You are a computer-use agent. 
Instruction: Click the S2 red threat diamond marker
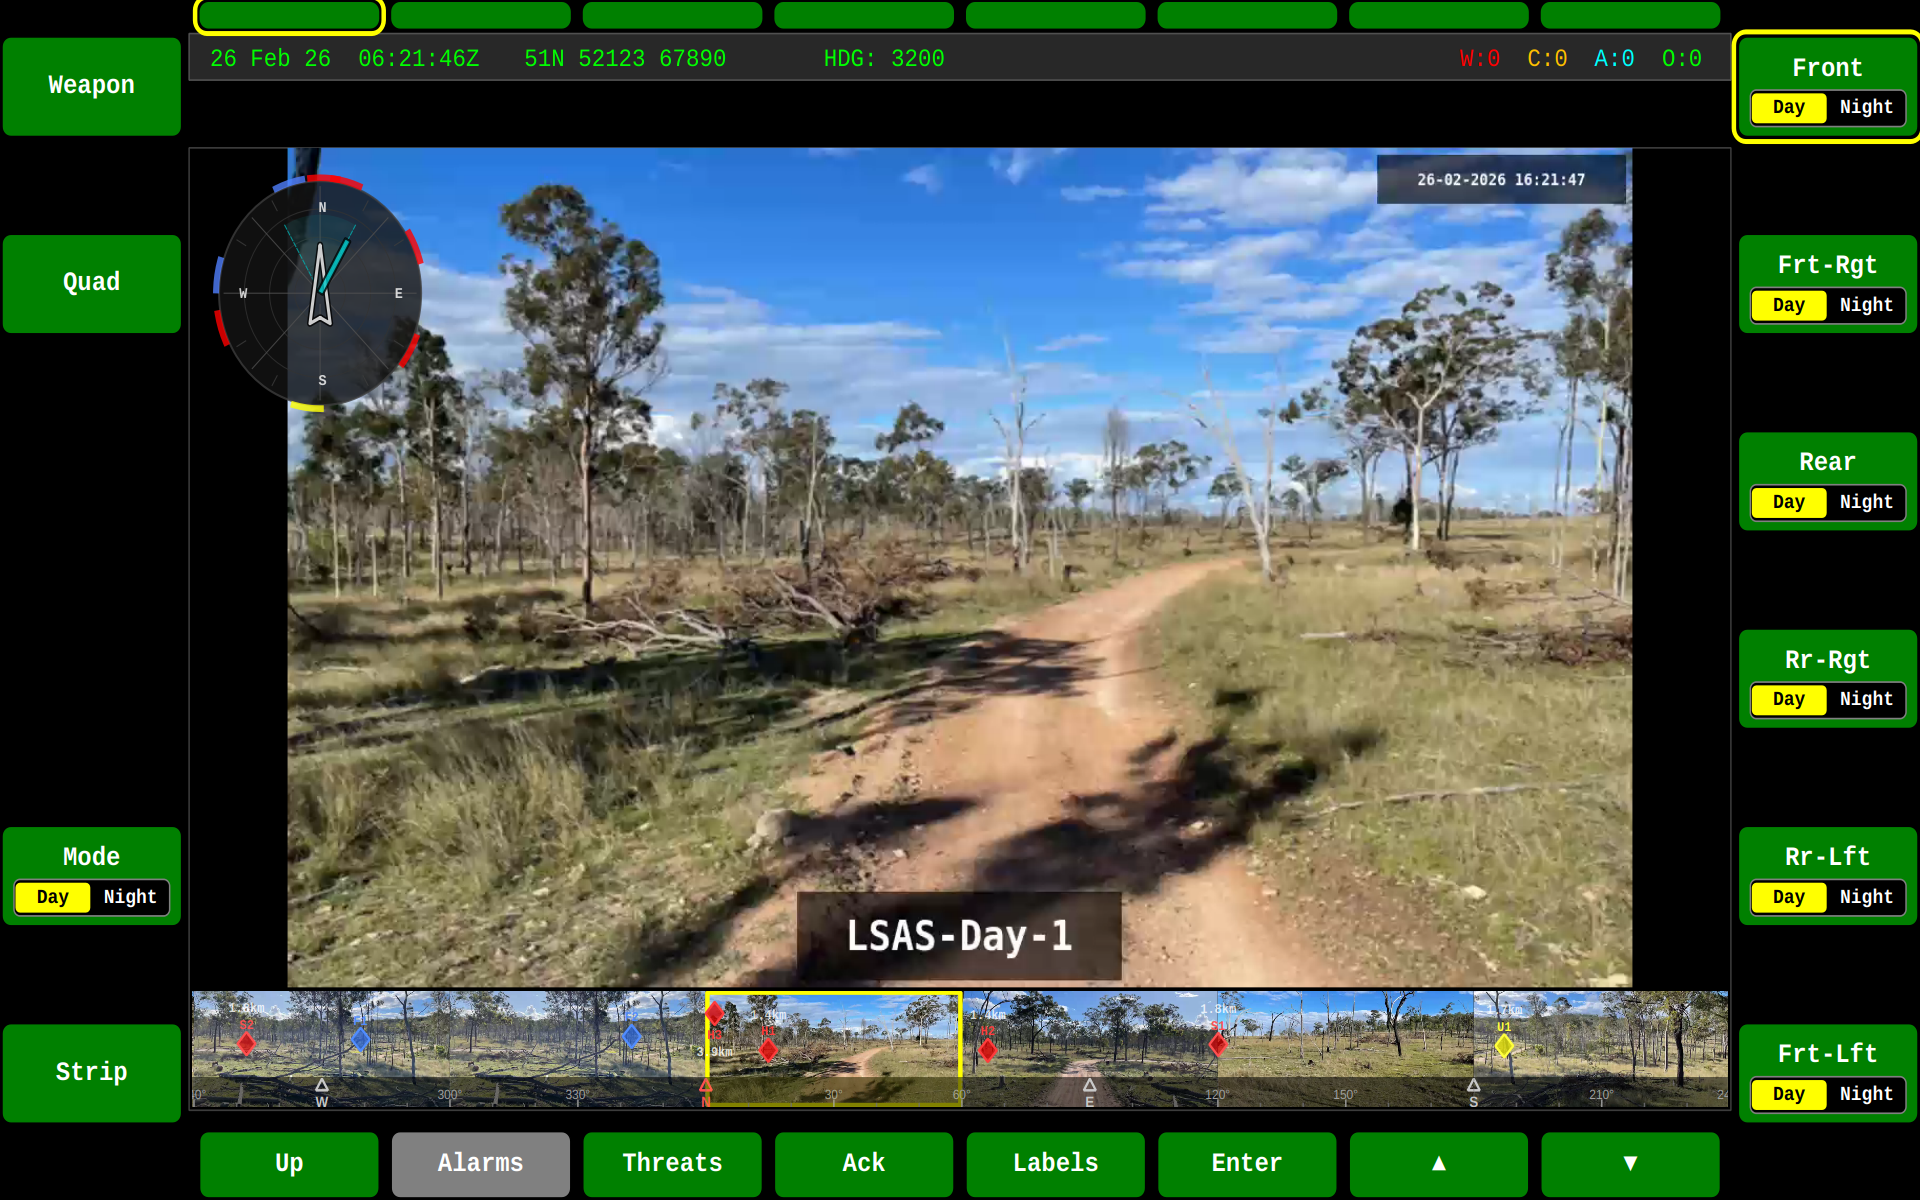click(246, 1044)
